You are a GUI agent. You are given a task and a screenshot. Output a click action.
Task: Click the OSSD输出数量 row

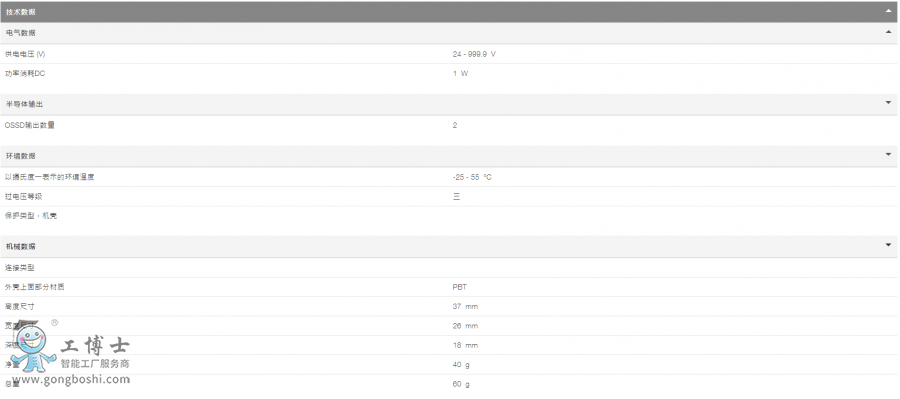(450, 125)
